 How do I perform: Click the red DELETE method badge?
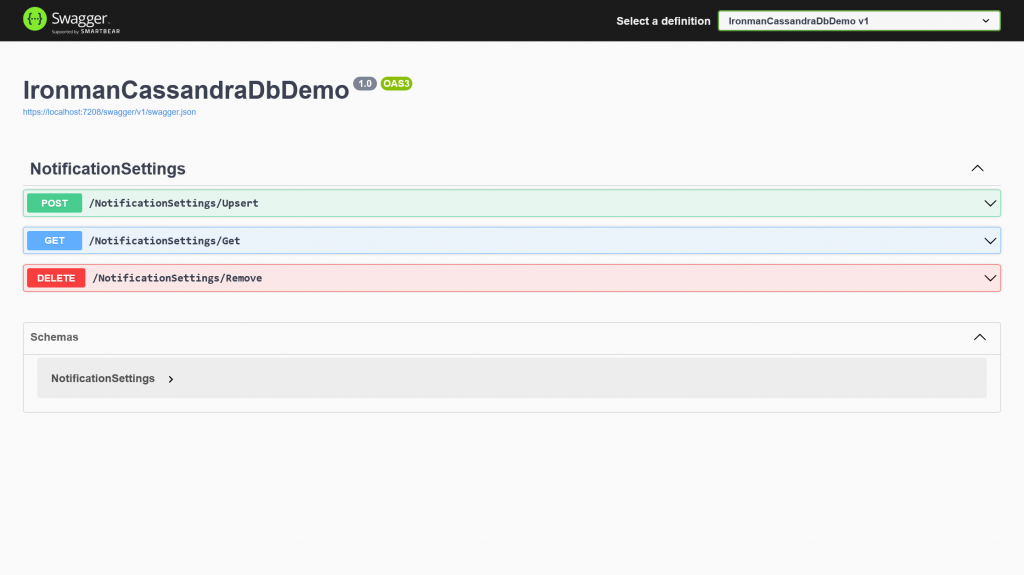56,278
